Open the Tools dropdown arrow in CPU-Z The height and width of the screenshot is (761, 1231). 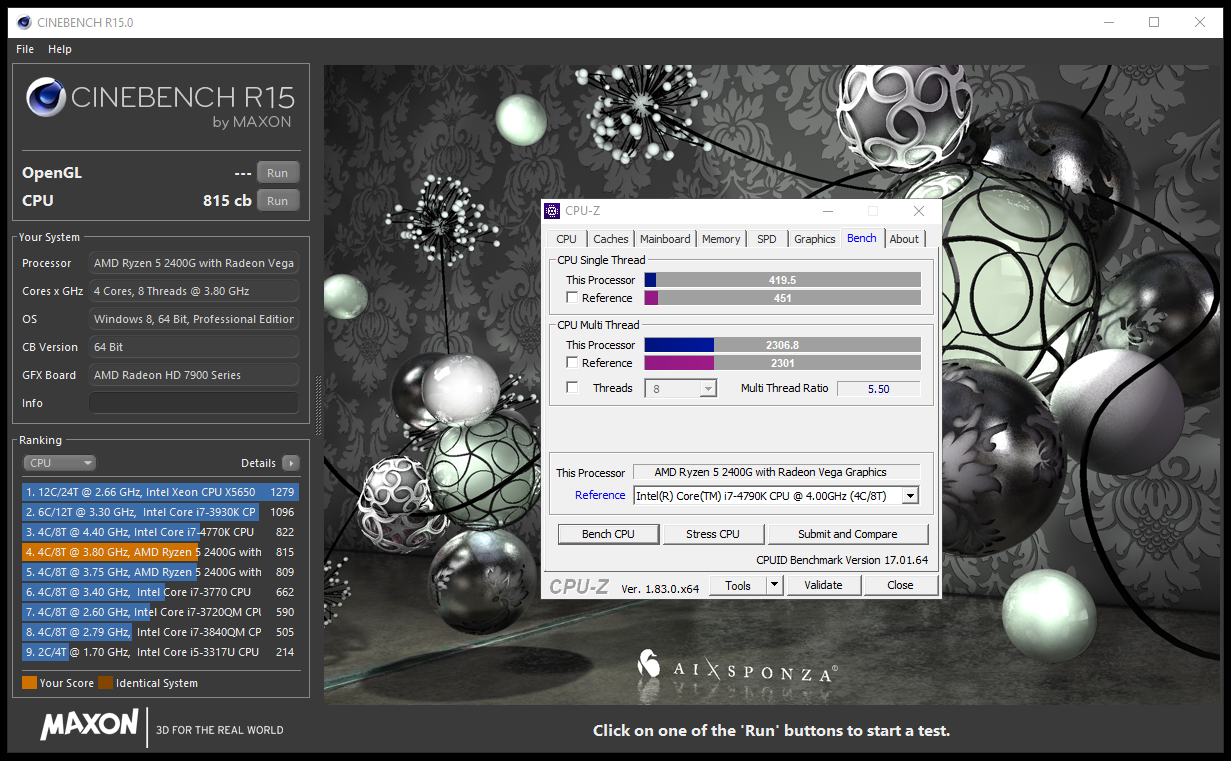[x=774, y=586]
